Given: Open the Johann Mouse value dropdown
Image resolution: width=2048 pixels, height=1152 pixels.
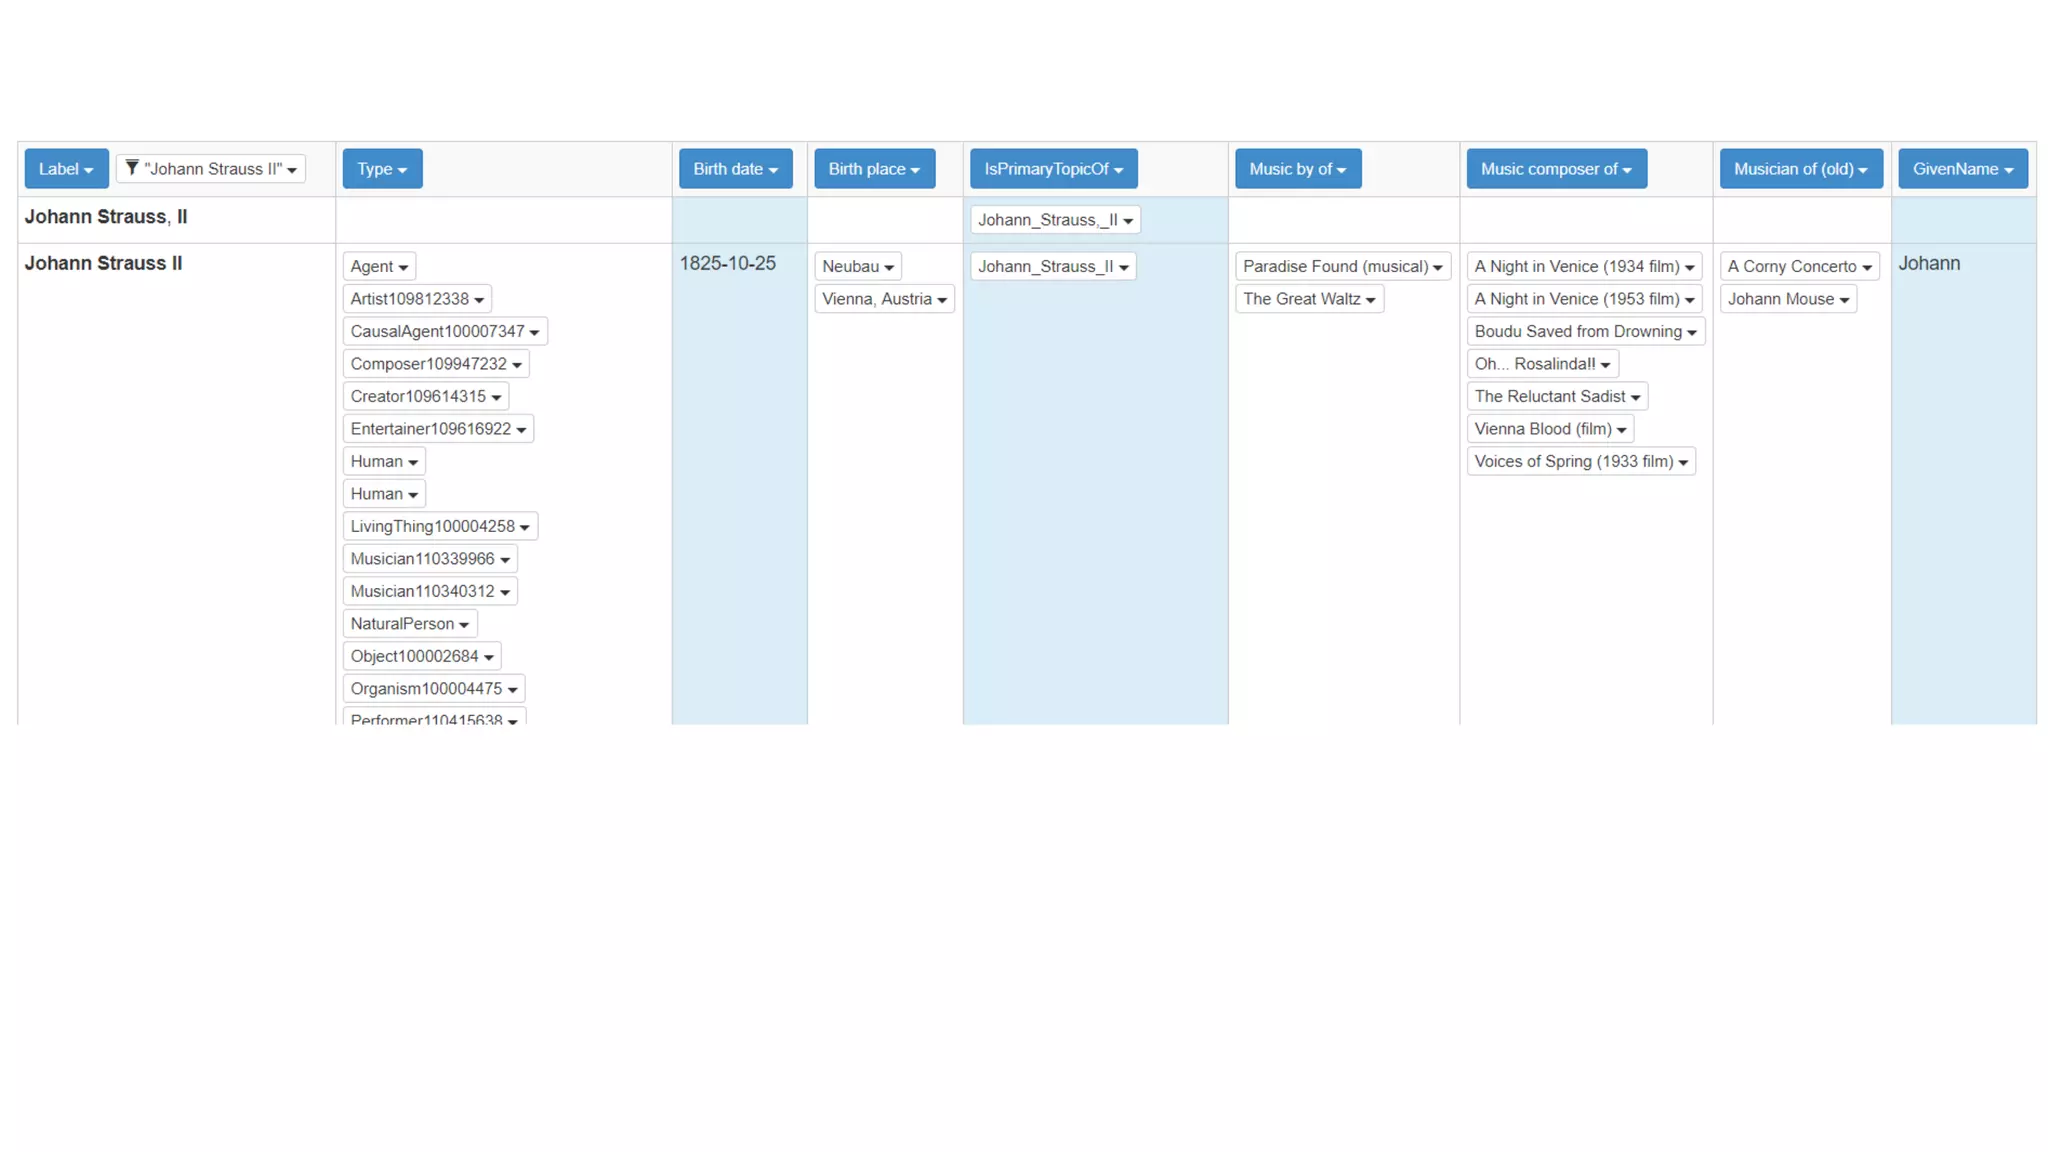Looking at the screenshot, I should click(1788, 299).
